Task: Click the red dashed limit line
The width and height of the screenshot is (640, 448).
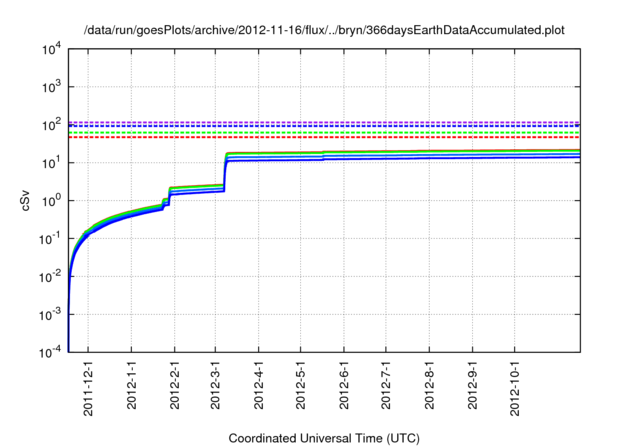Action: (324, 137)
